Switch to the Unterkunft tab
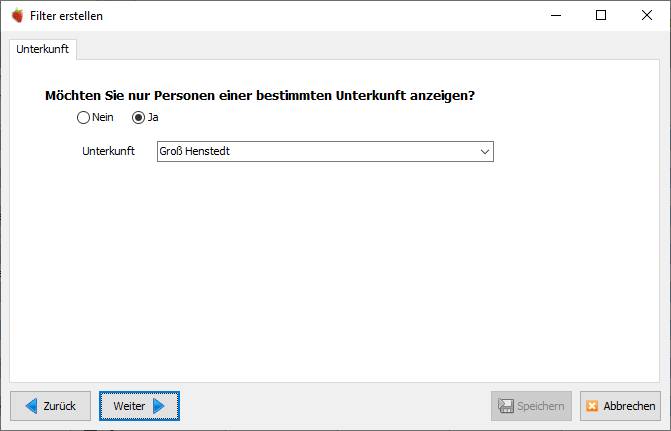The image size is (671, 431). (x=43, y=49)
